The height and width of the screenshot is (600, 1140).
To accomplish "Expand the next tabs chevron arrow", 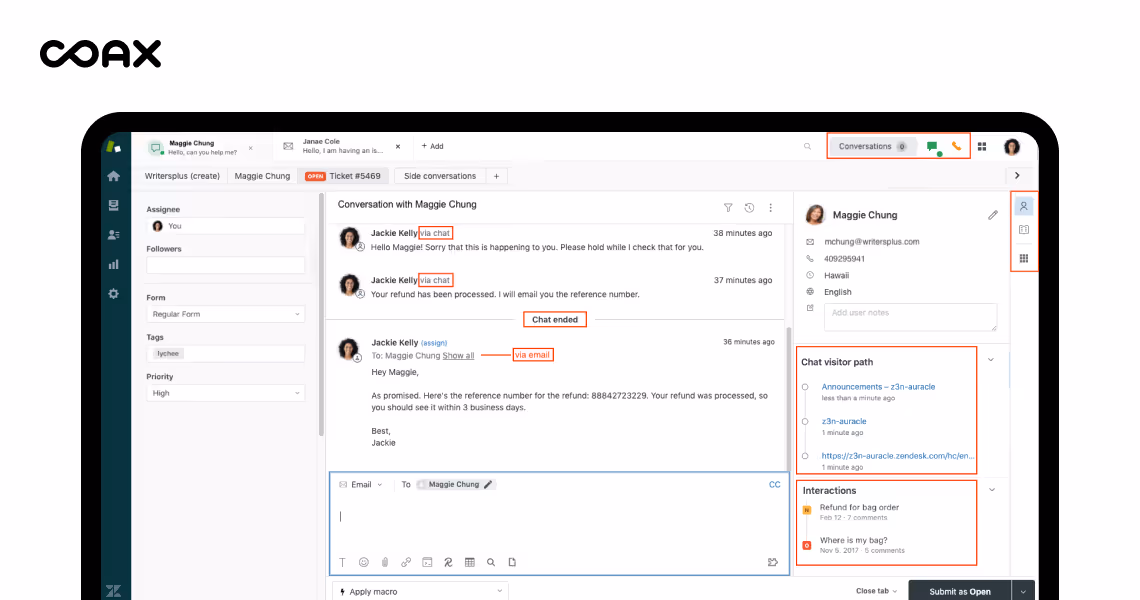I will click(1017, 175).
